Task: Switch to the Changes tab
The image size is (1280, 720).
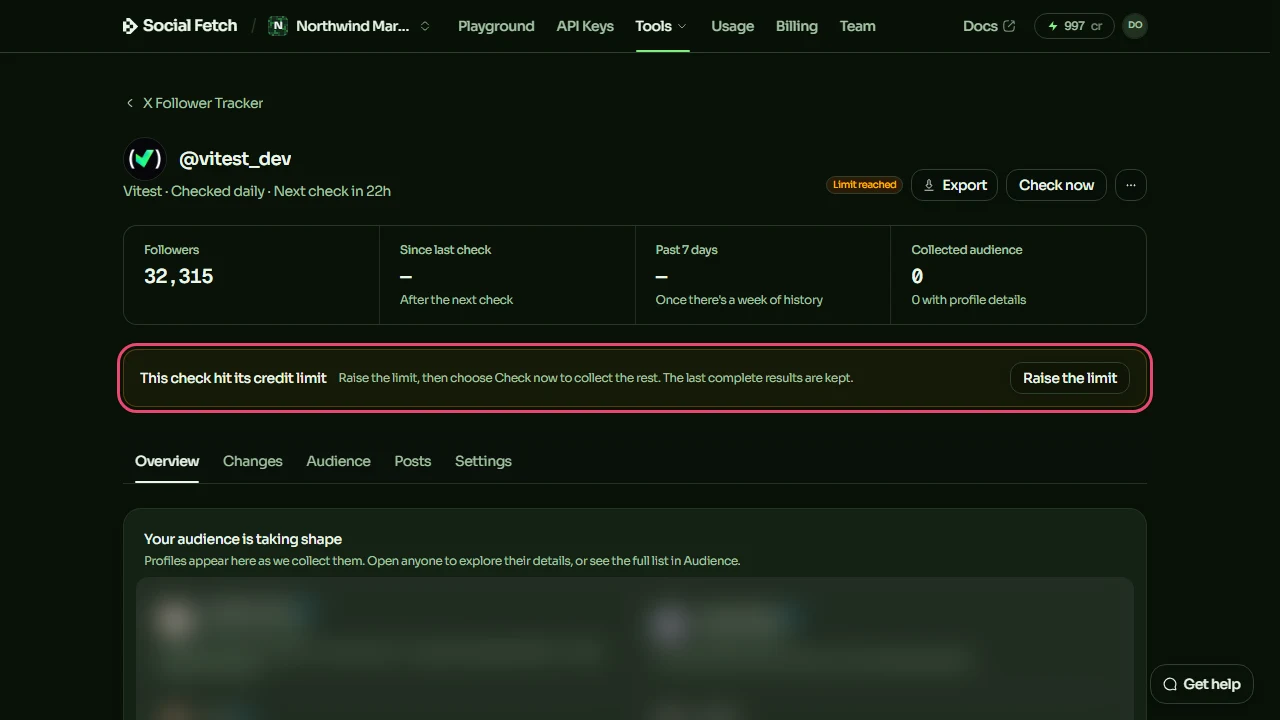Action: [x=253, y=461]
